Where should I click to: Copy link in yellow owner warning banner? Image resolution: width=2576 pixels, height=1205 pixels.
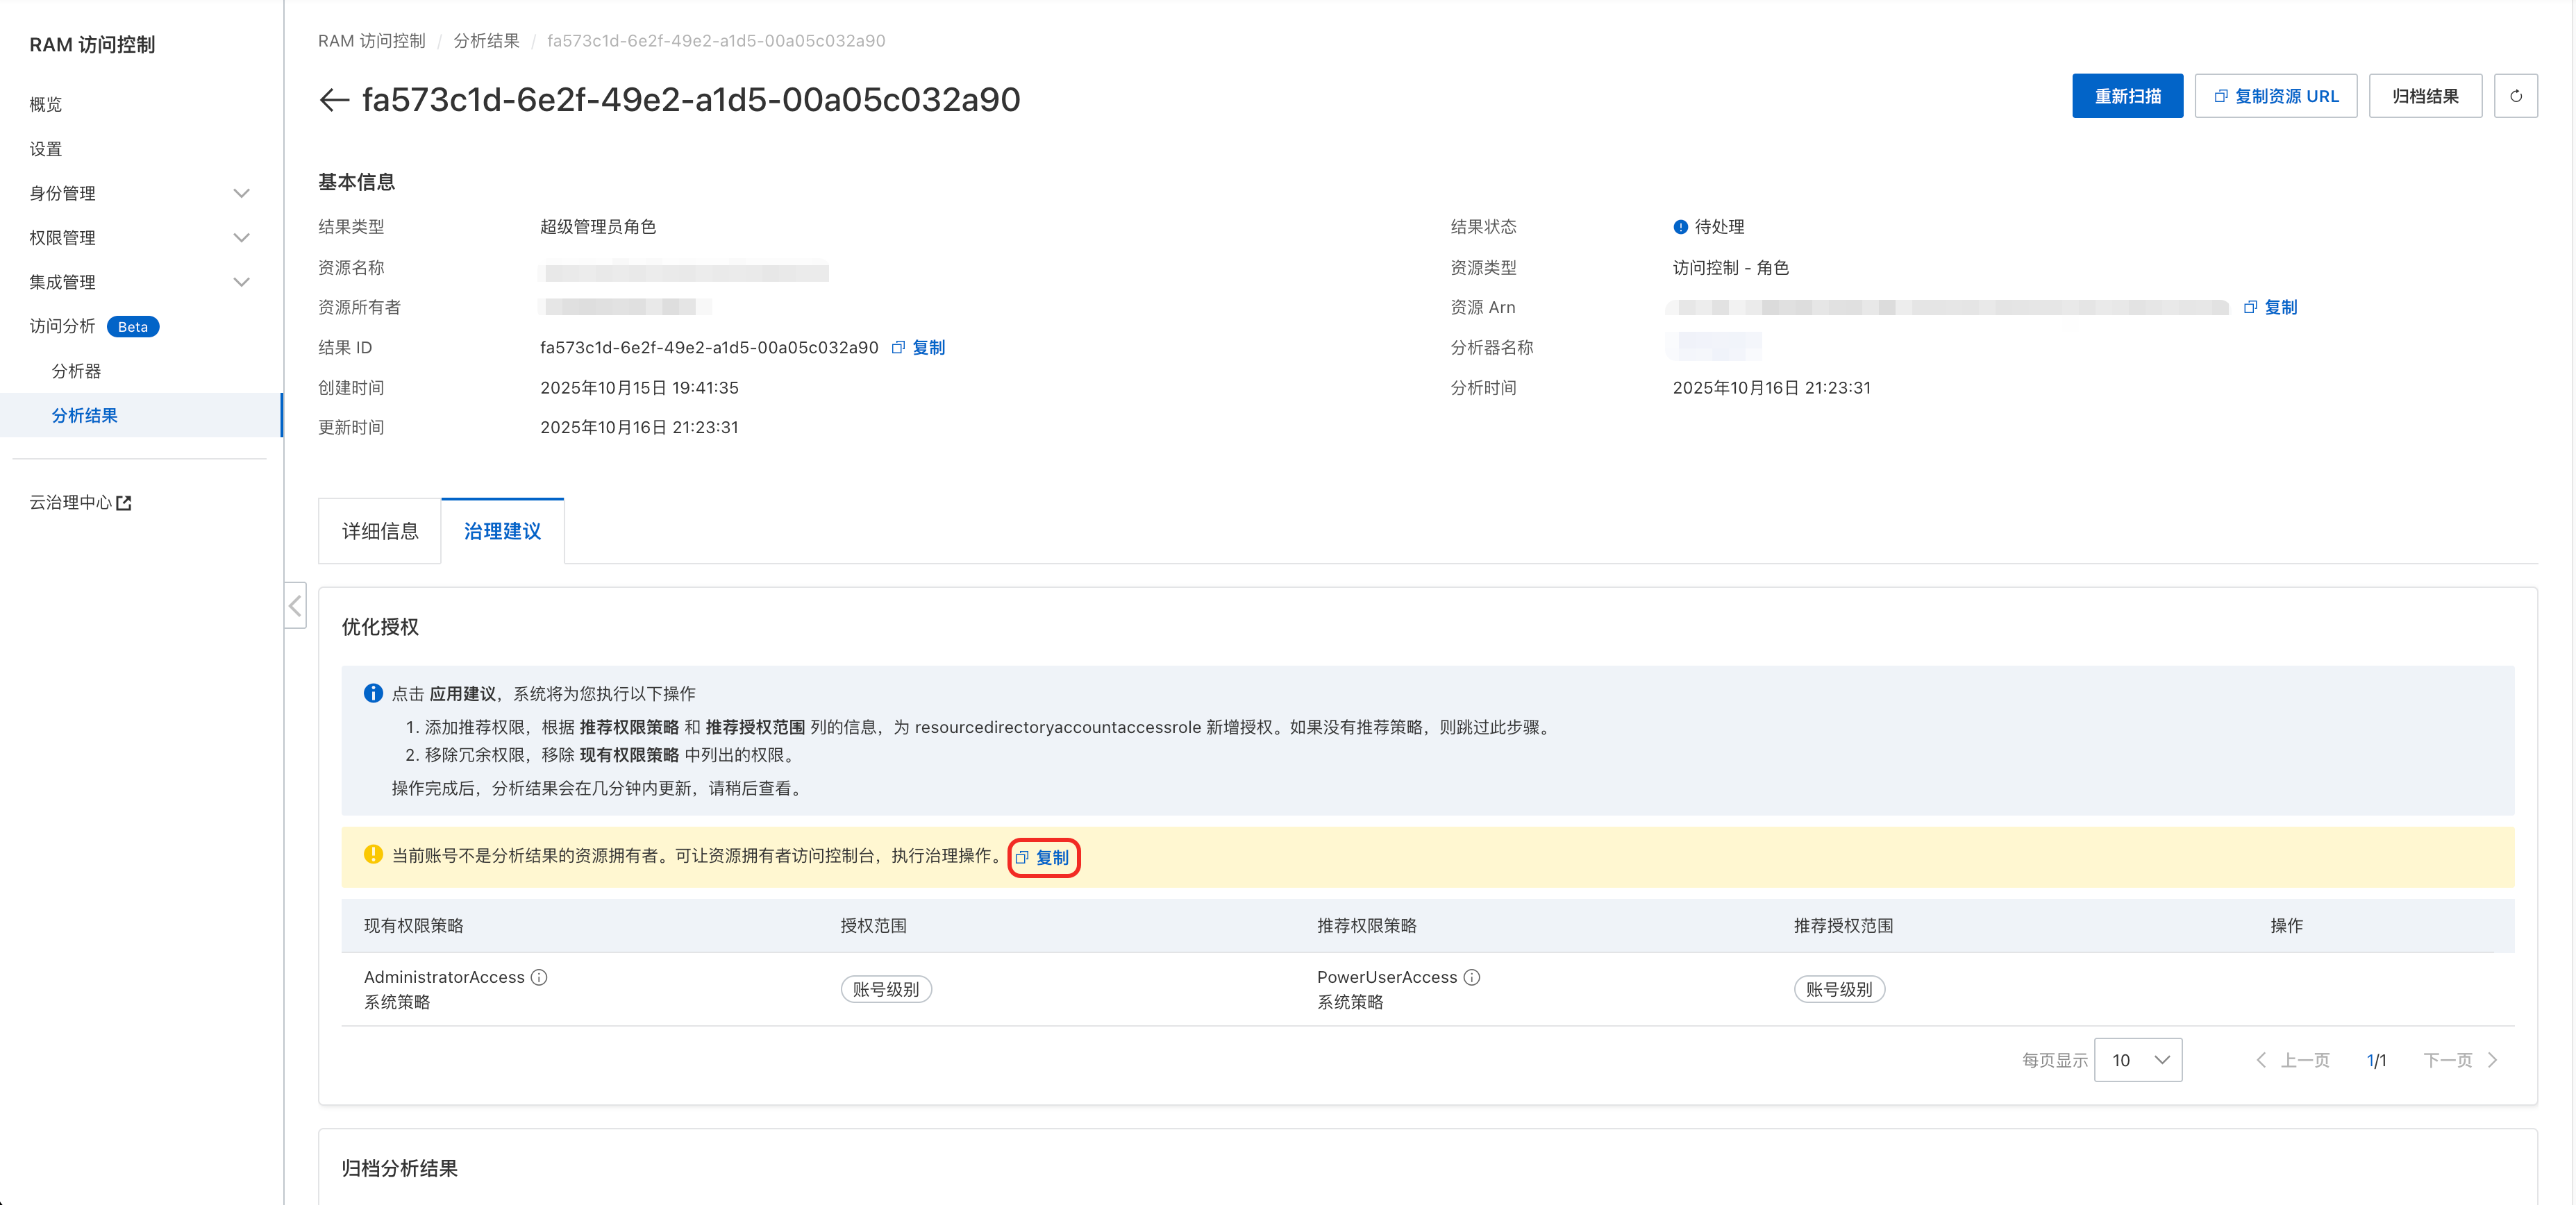point(1043,858)
